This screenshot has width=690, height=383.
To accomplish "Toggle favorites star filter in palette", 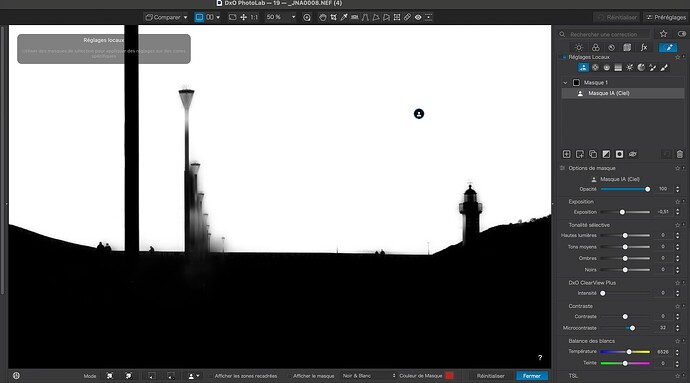I will point(664,34).
